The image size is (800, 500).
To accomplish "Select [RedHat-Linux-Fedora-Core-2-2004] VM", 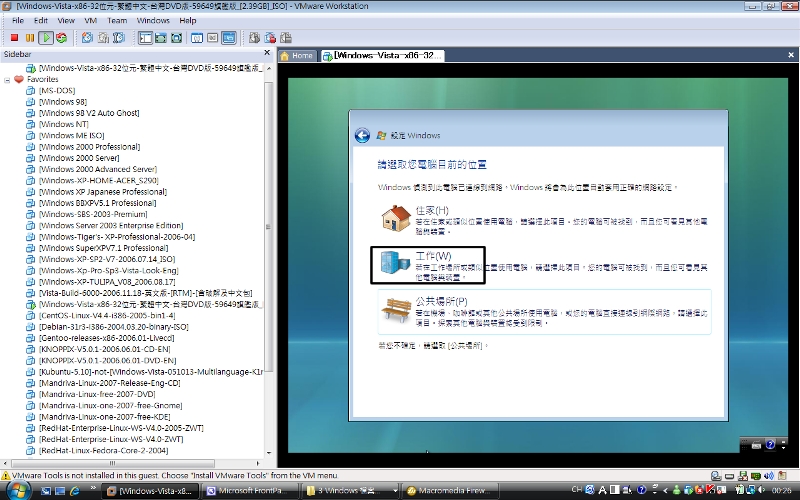I will tap(104, 450).
